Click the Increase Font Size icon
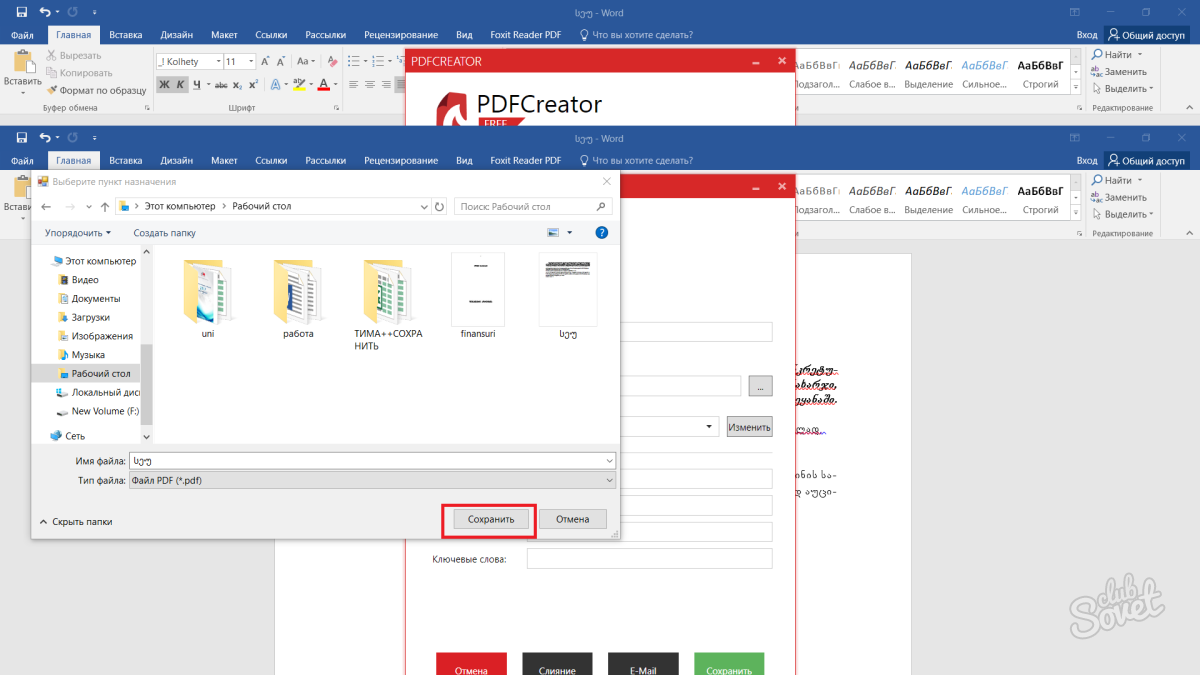This screenshot has height=675, width=1200. 265,61
